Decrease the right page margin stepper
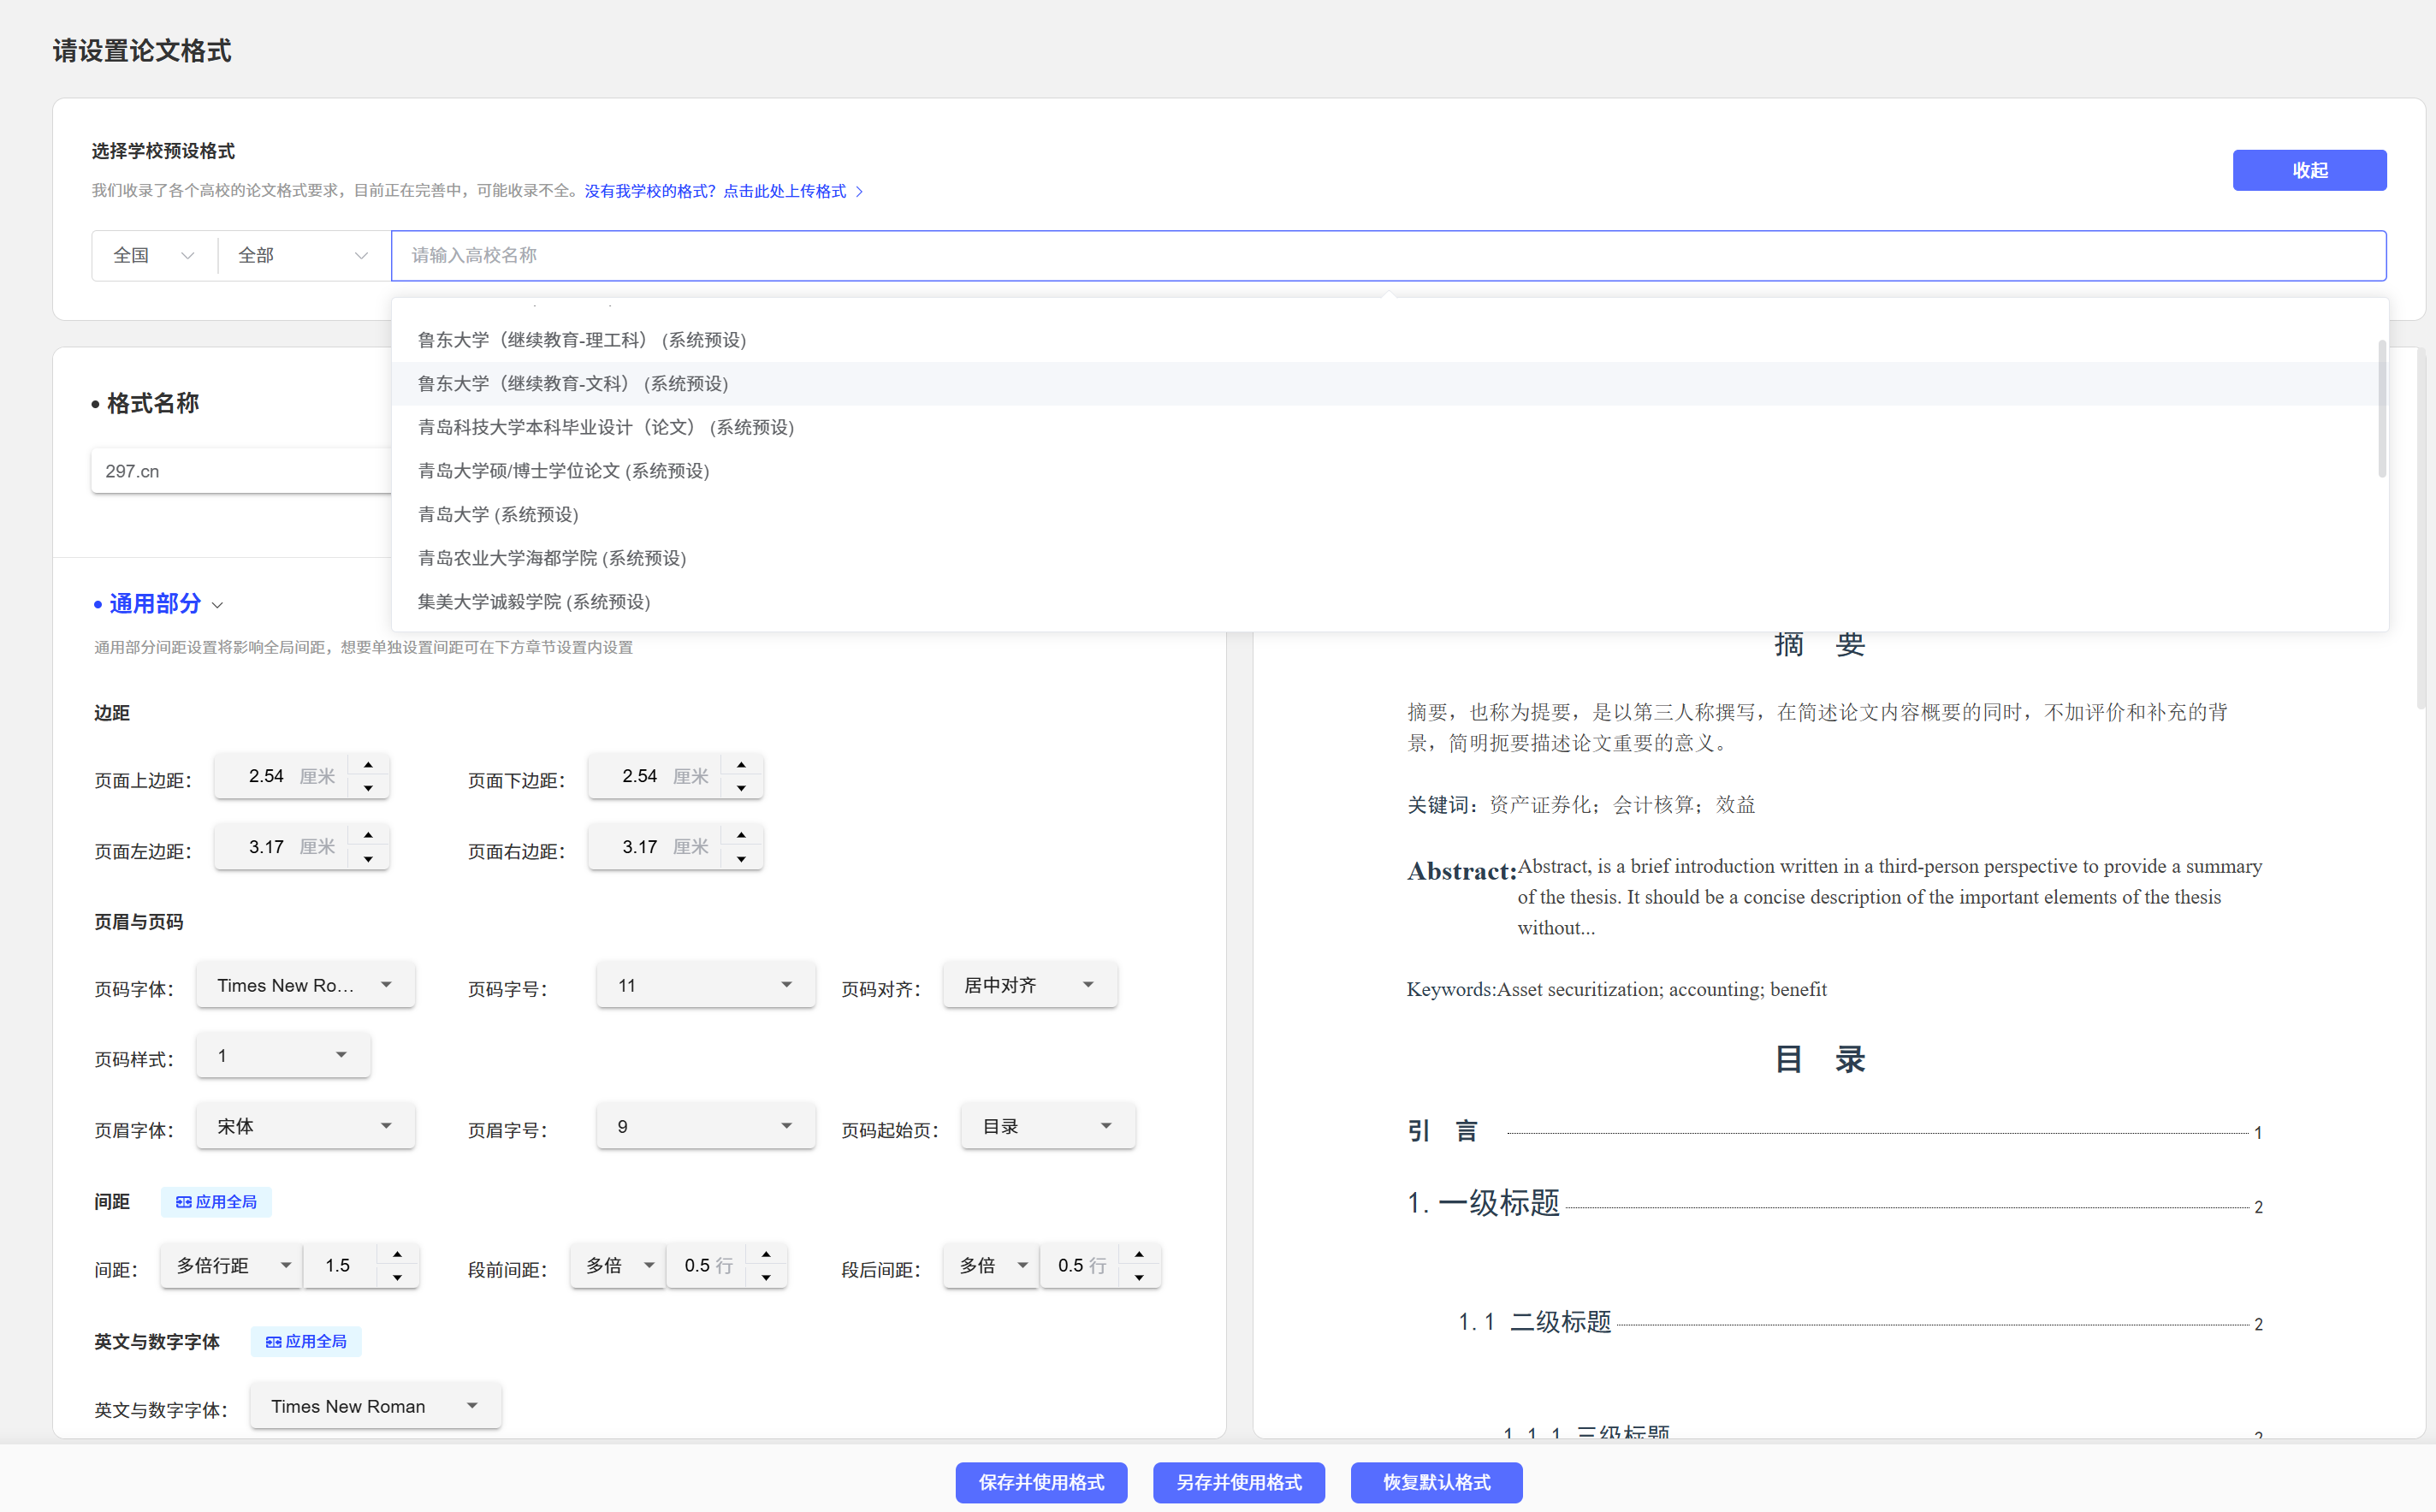The image size is (2436, 1512). click(741, 860)
